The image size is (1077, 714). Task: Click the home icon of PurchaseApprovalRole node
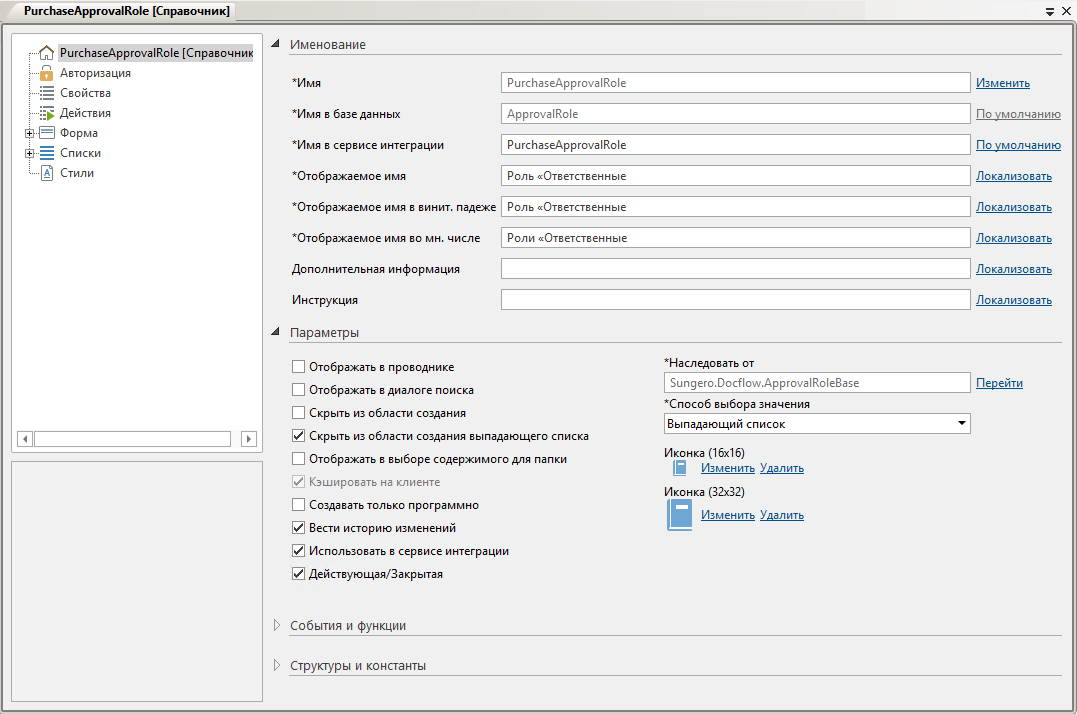[x=46, y=53]
